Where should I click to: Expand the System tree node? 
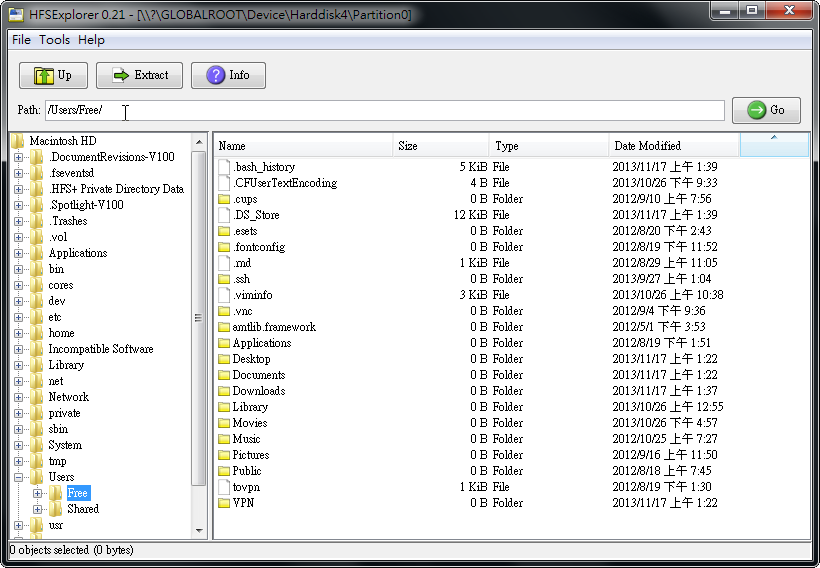[18, 445]
